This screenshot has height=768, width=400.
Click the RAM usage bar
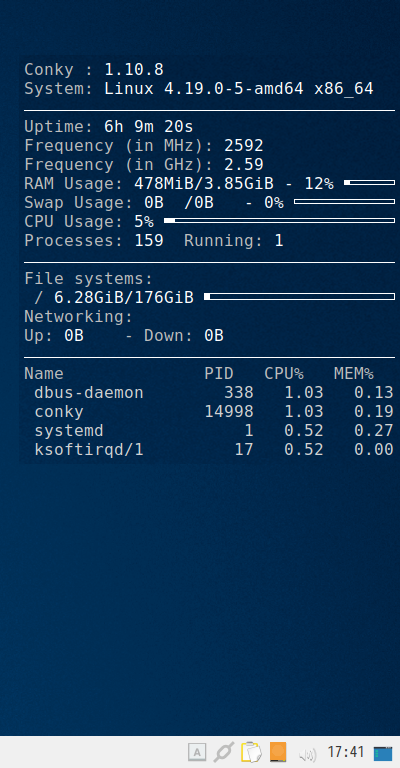pos(369,183)
